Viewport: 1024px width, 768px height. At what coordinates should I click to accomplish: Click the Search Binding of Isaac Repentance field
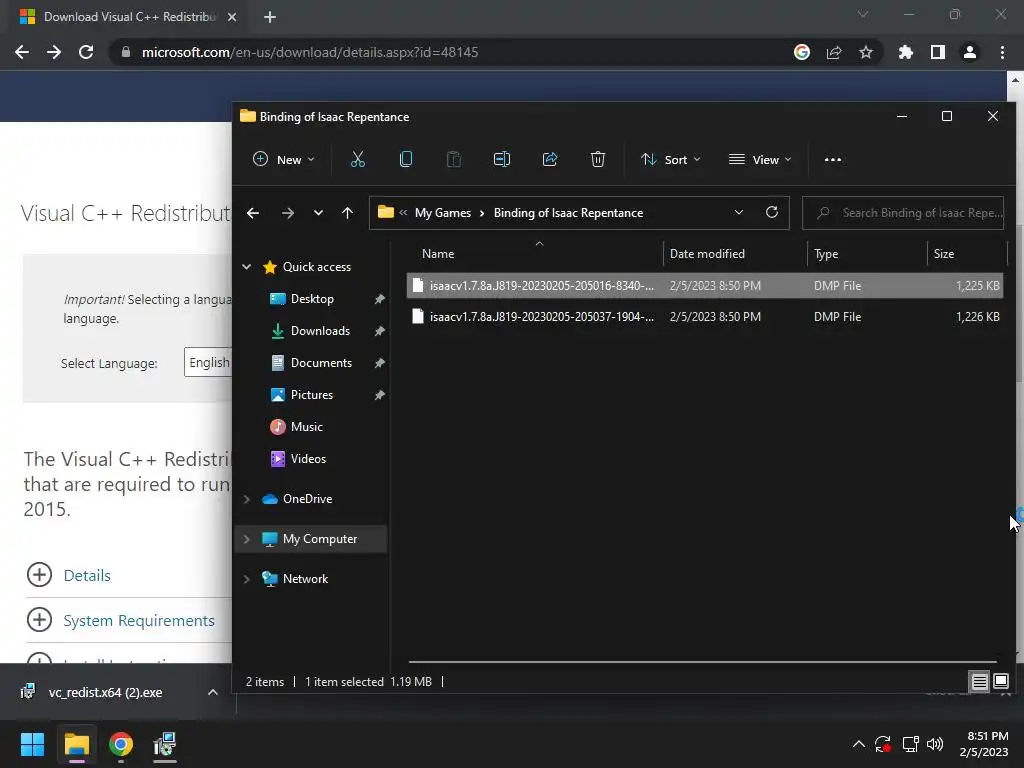903,213
